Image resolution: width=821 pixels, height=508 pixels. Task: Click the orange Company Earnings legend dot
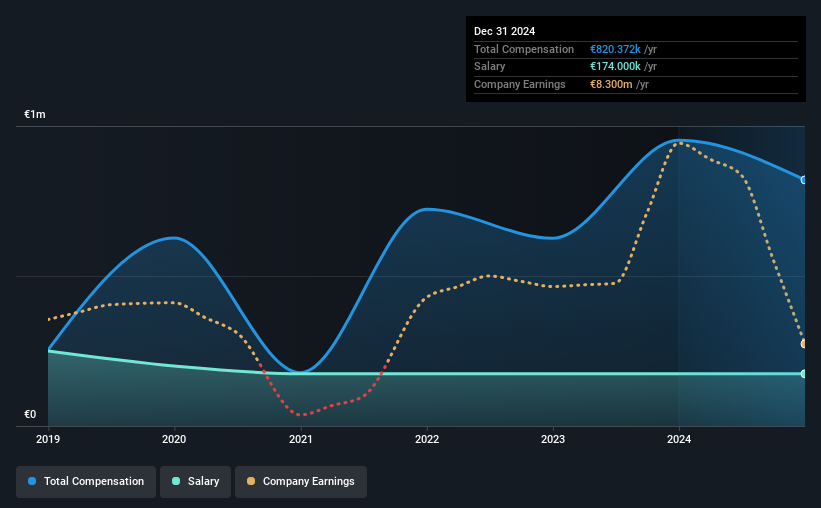[x=251, y=481]
